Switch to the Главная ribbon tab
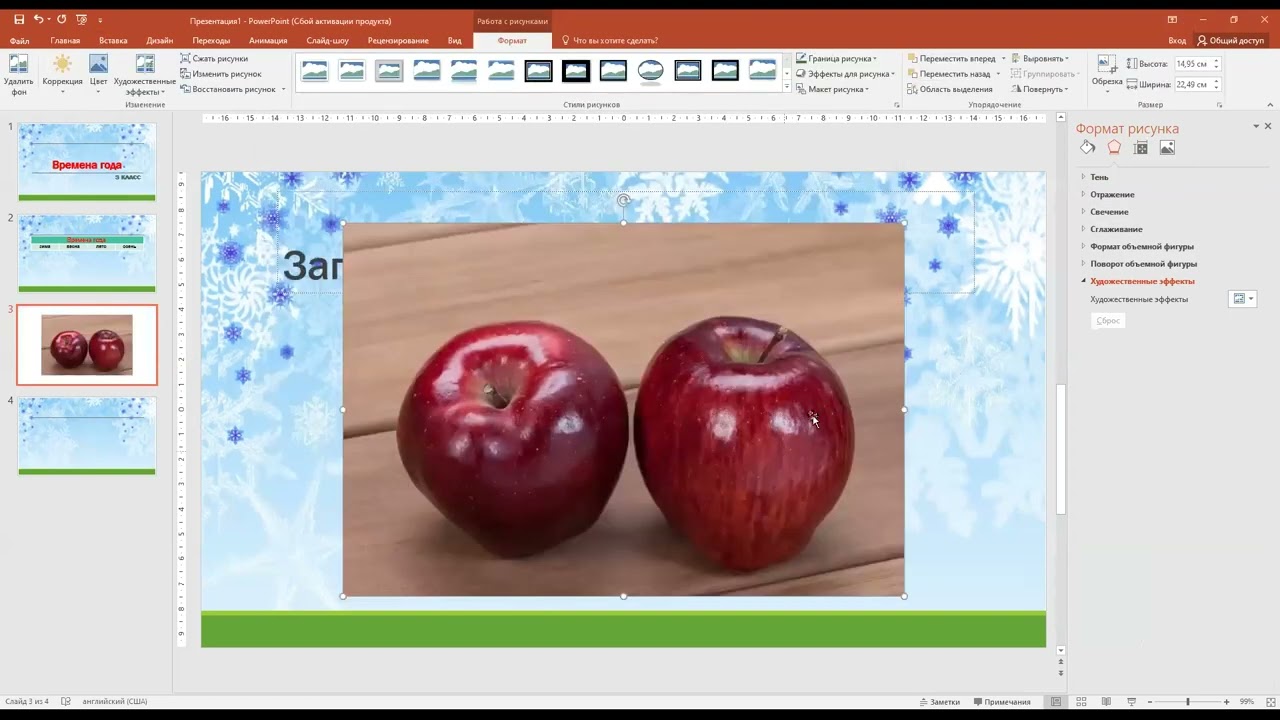The height and width of the screenshot is (720, 1280). click(x=65, y=41)
